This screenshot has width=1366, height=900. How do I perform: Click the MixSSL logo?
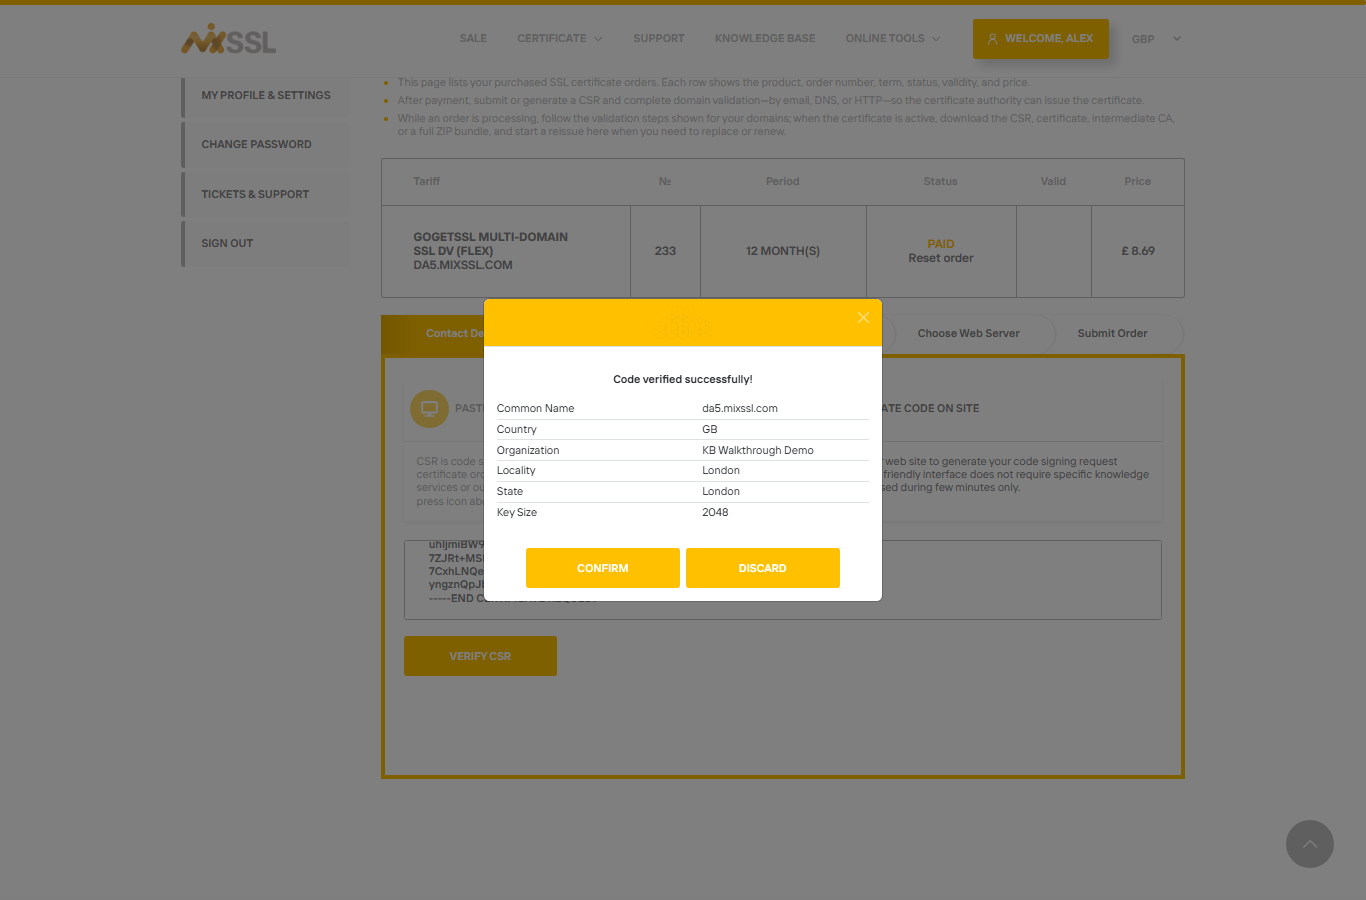(x=228, y=39)
